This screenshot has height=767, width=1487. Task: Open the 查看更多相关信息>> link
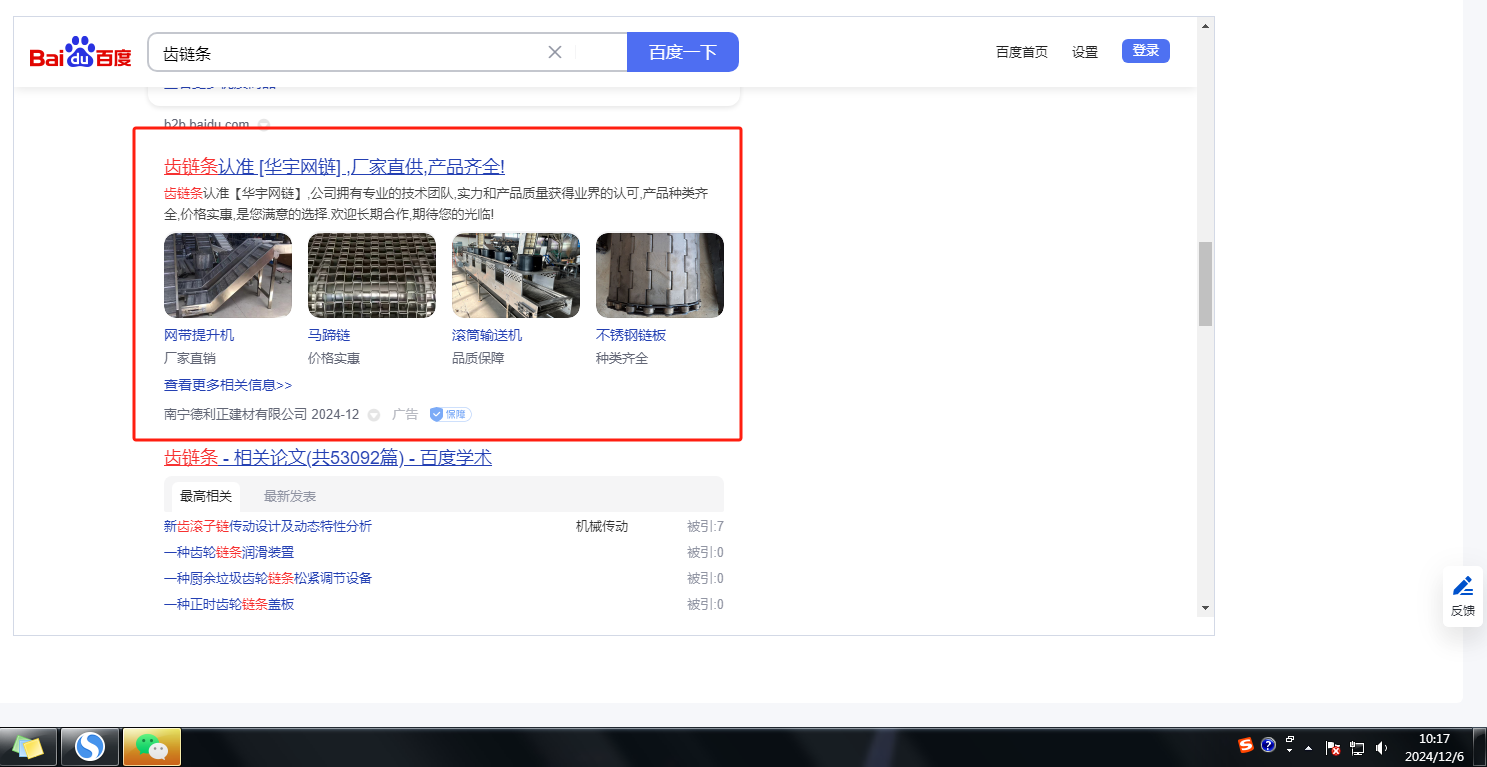228,385
